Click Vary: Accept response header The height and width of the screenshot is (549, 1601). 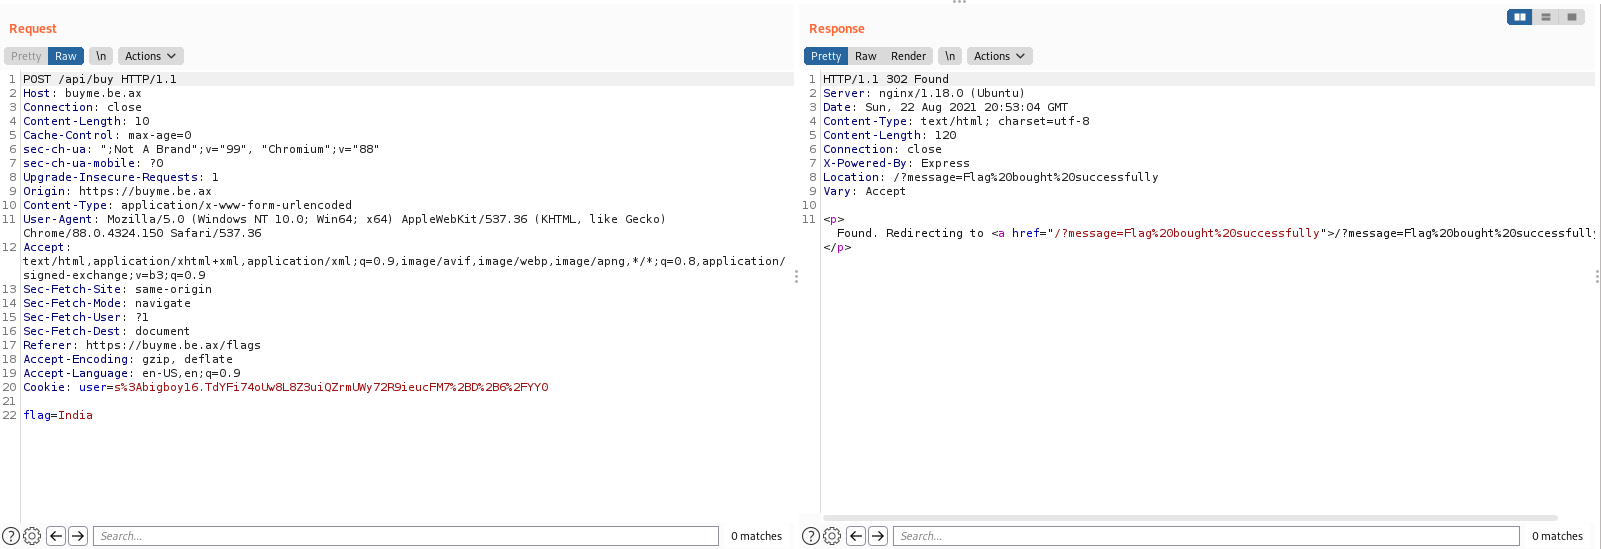coord(865,191)
